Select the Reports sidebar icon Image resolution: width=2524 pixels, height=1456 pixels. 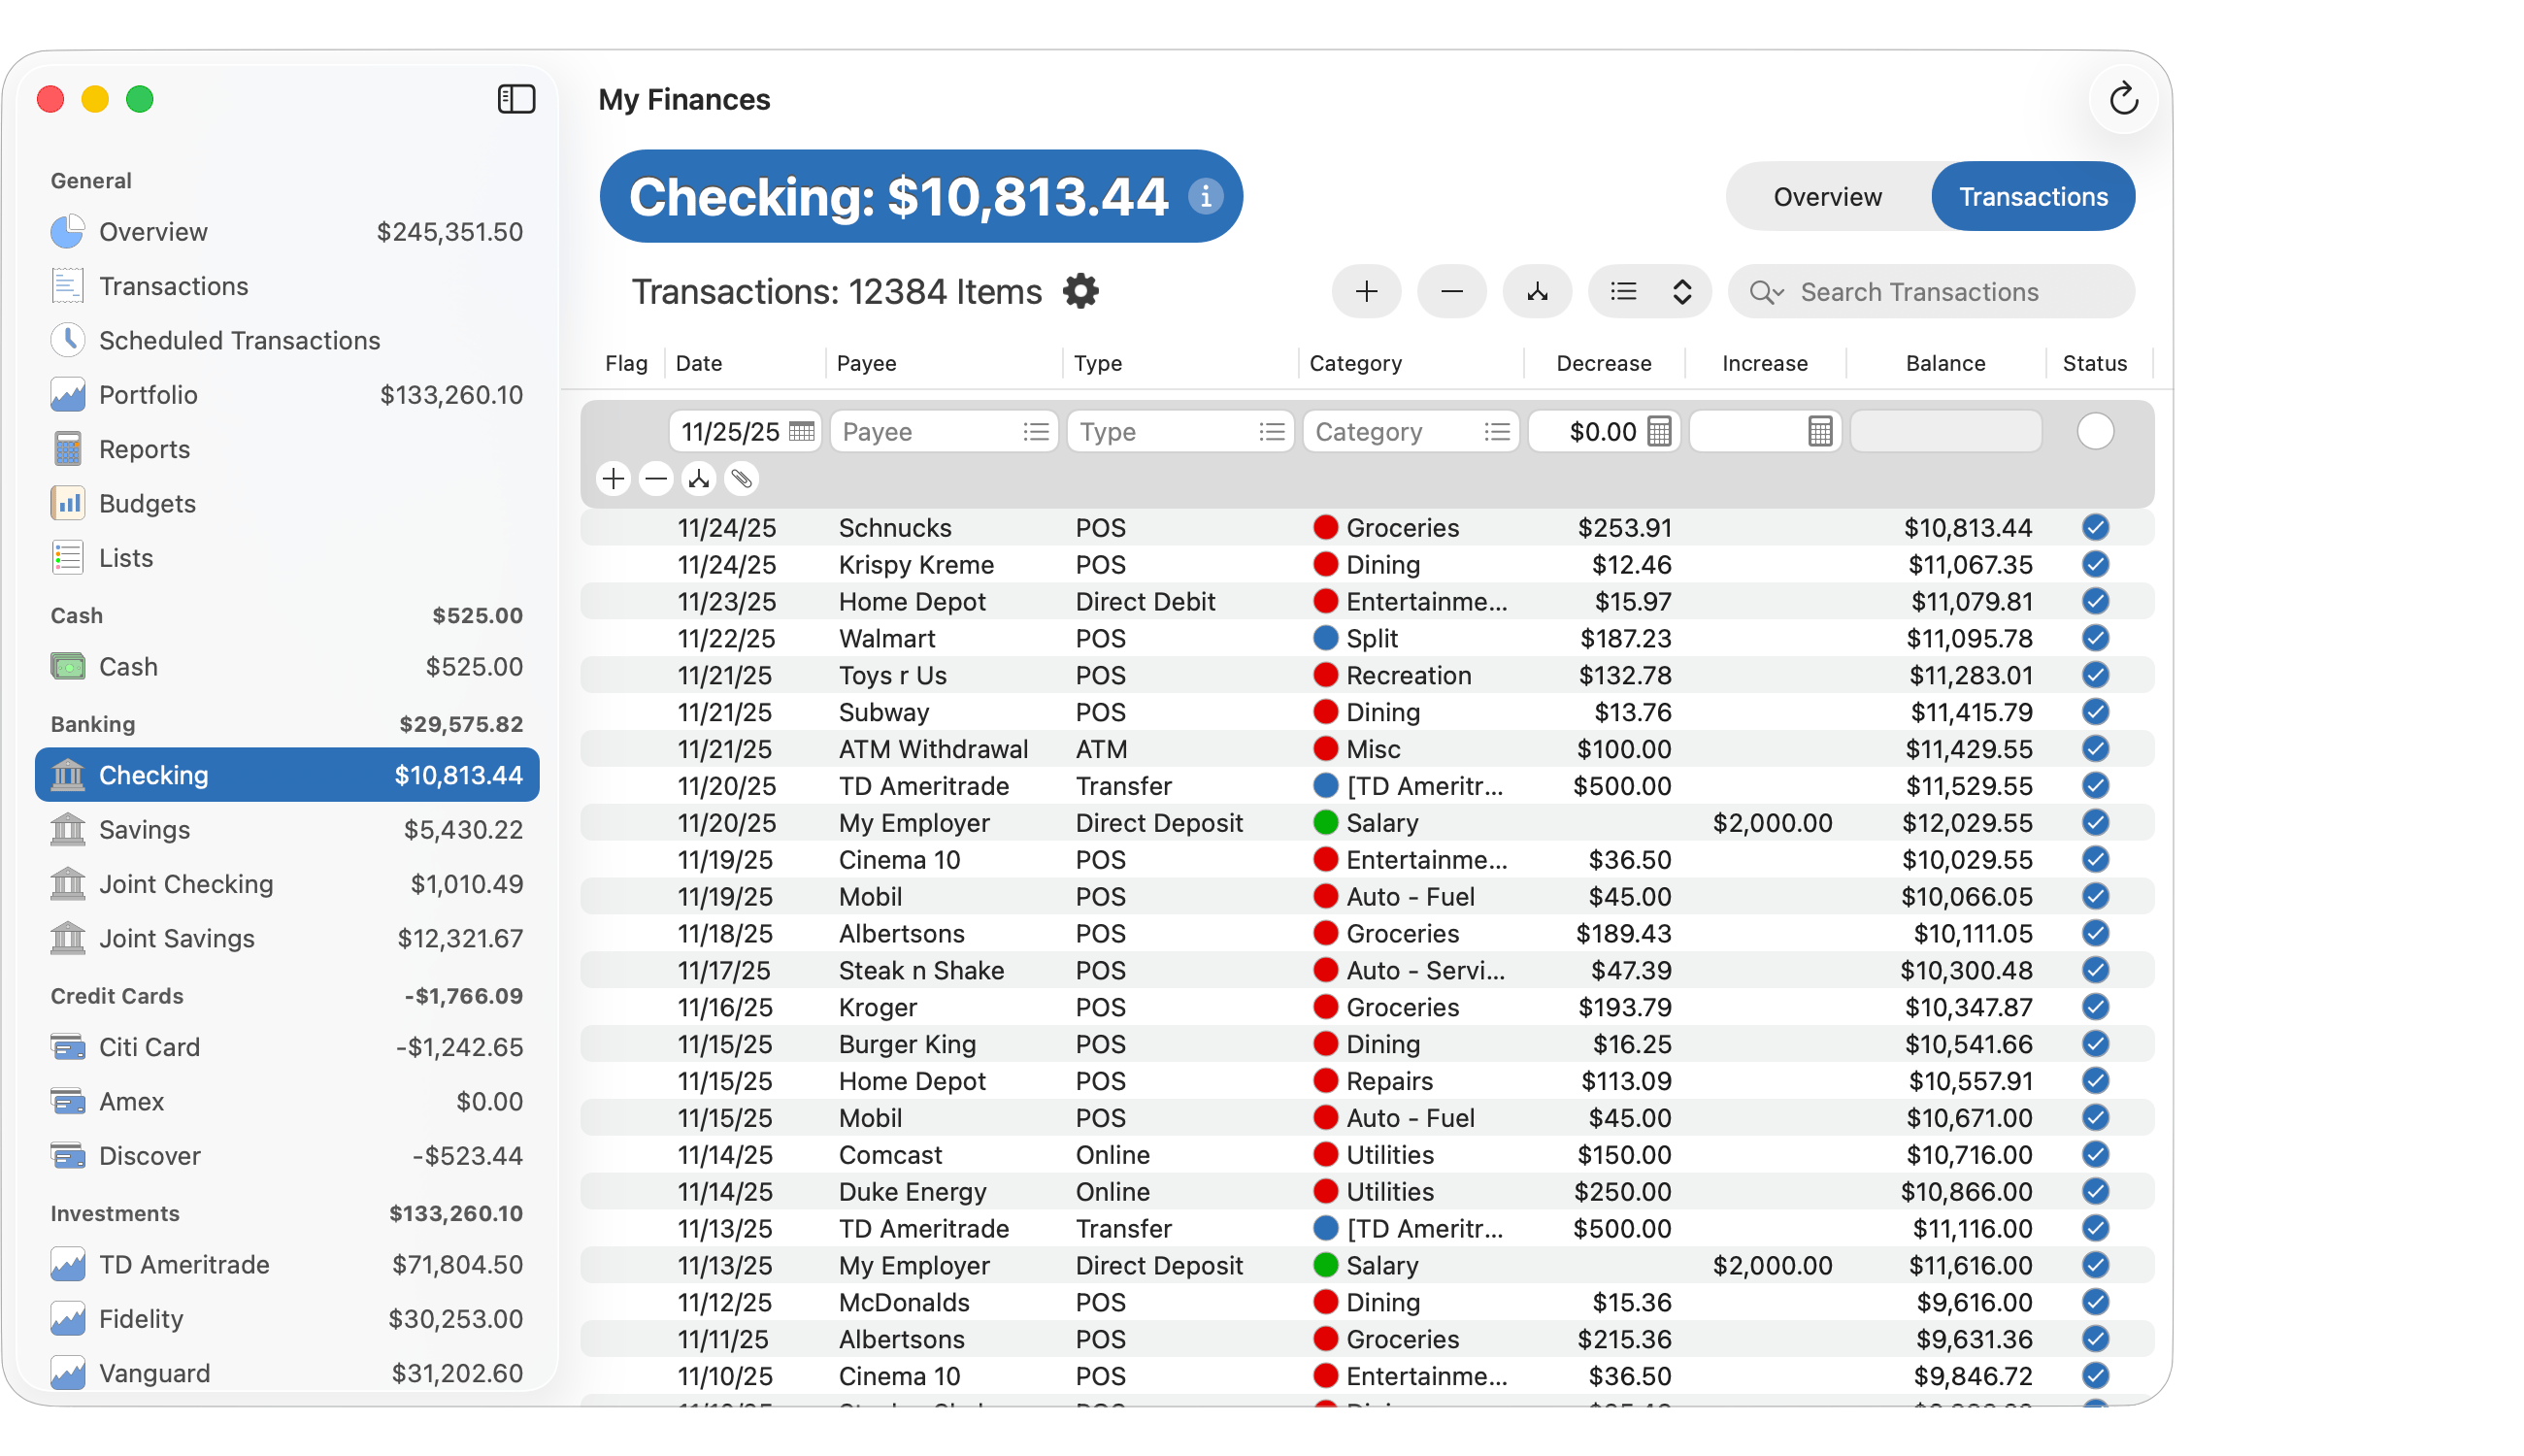point(67,449)
